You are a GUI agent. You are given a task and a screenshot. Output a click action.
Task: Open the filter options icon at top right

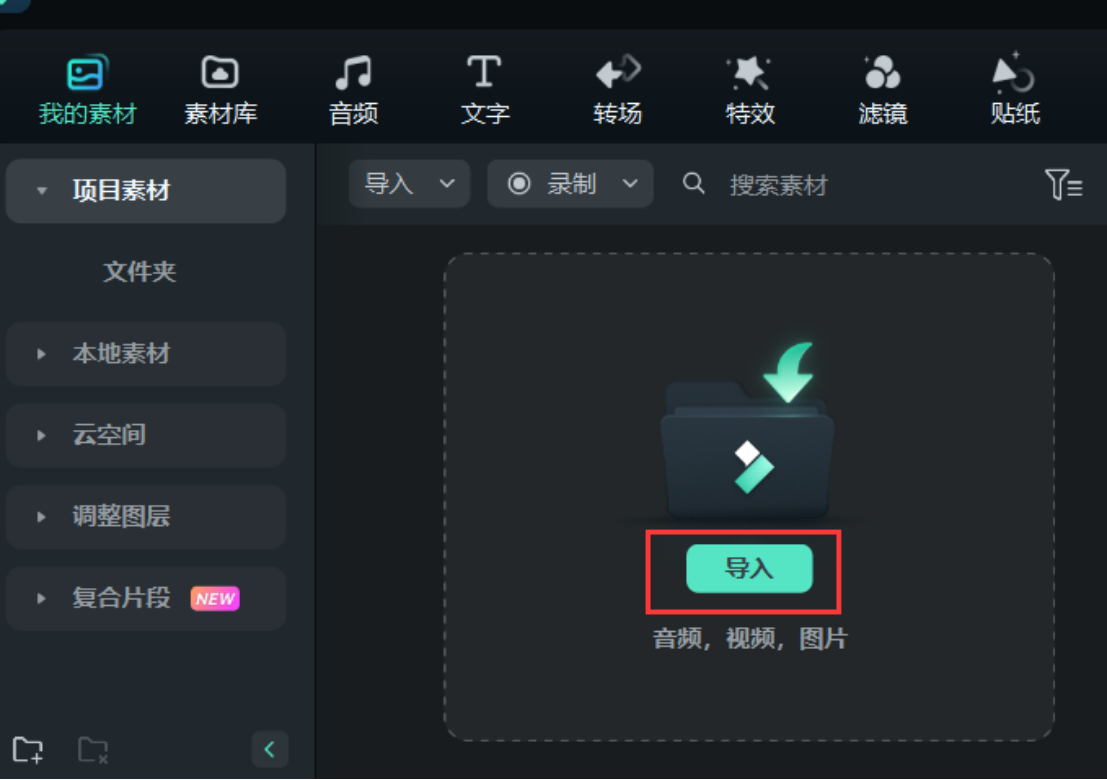tap(1063, 184)
